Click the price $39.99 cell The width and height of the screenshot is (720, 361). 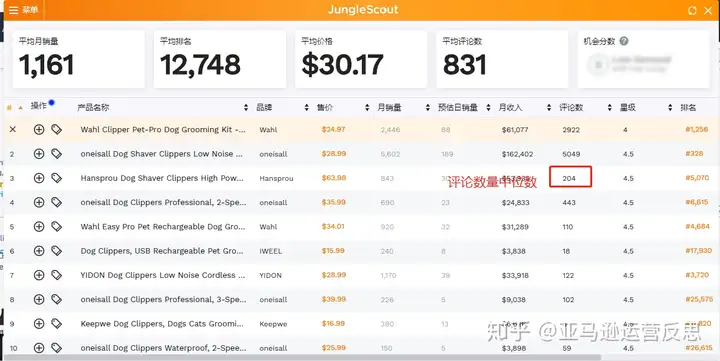(334, 299)
